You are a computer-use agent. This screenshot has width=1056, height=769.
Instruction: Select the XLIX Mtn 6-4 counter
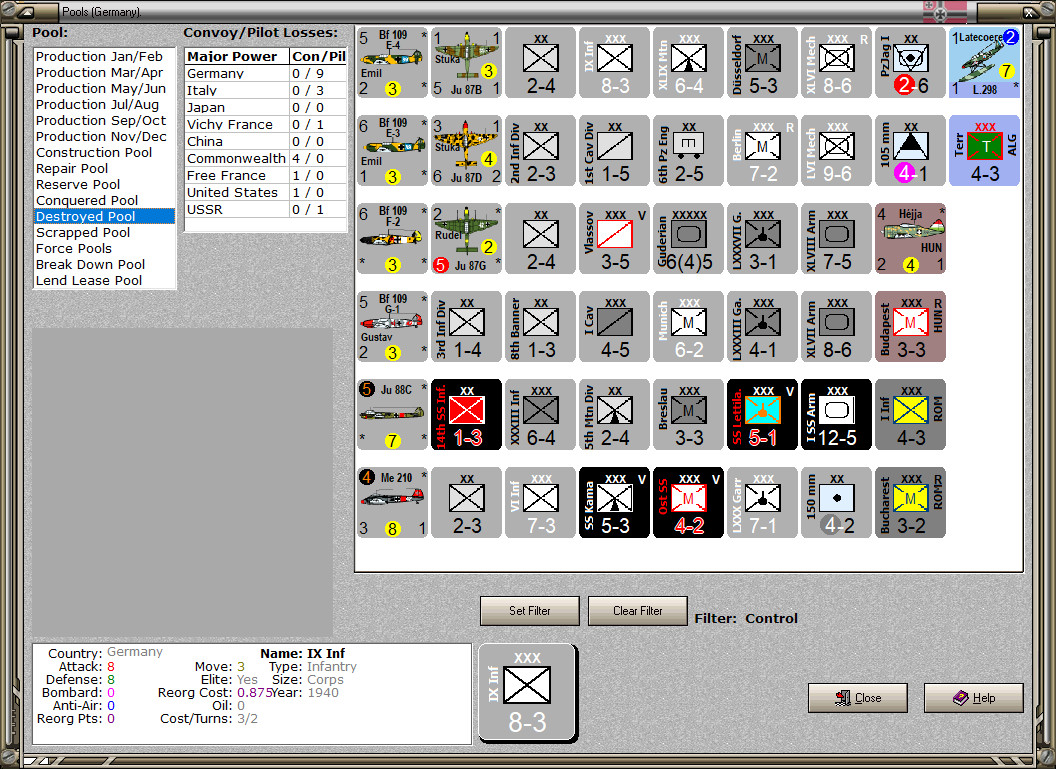(x=688, y=63)
